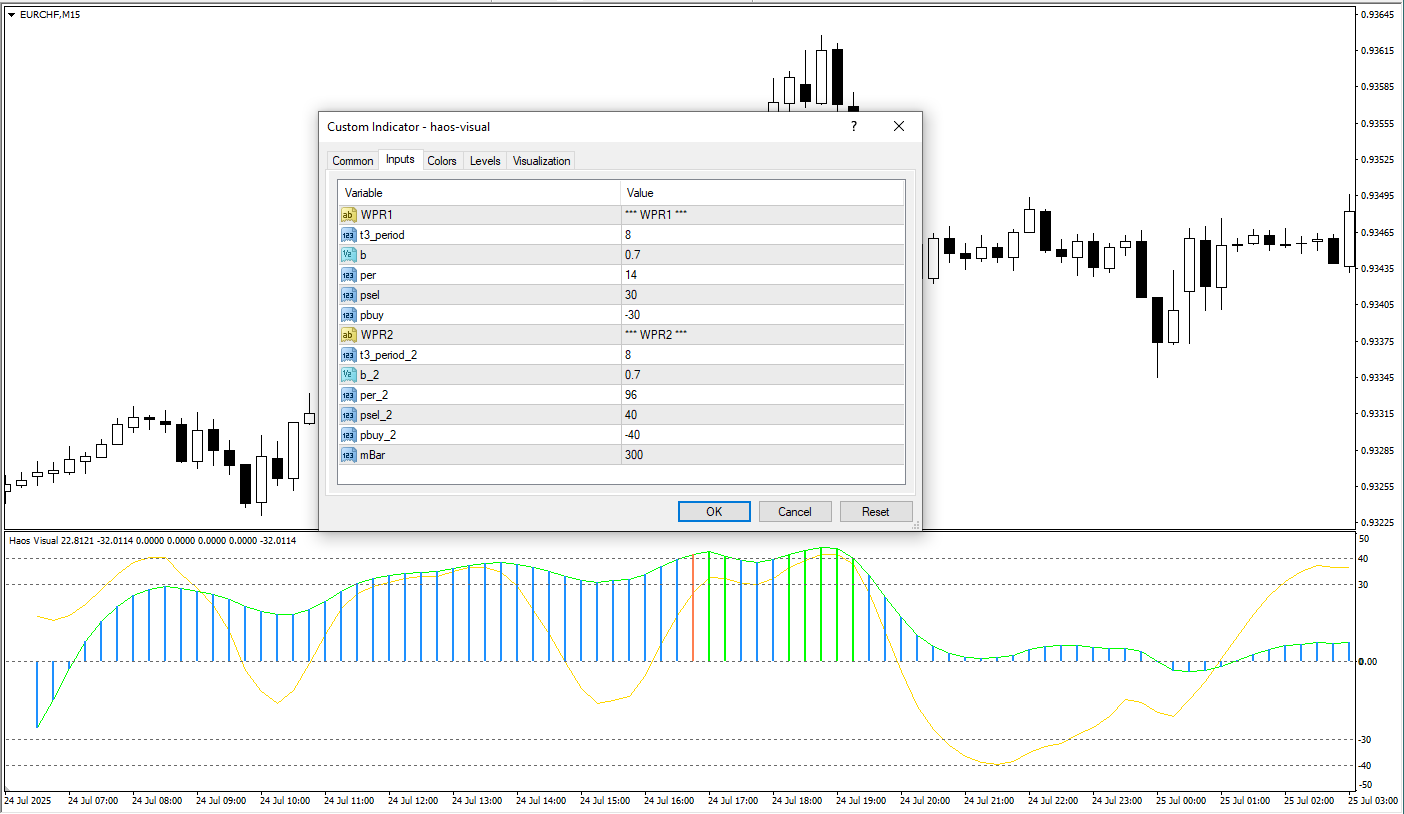Image resolution: width=1404 pixels, height=814 pixels.
Task: Open the EURCHF,M15 chart dropdown arrow
Action: pyautogui.click(x=11, y=14)
